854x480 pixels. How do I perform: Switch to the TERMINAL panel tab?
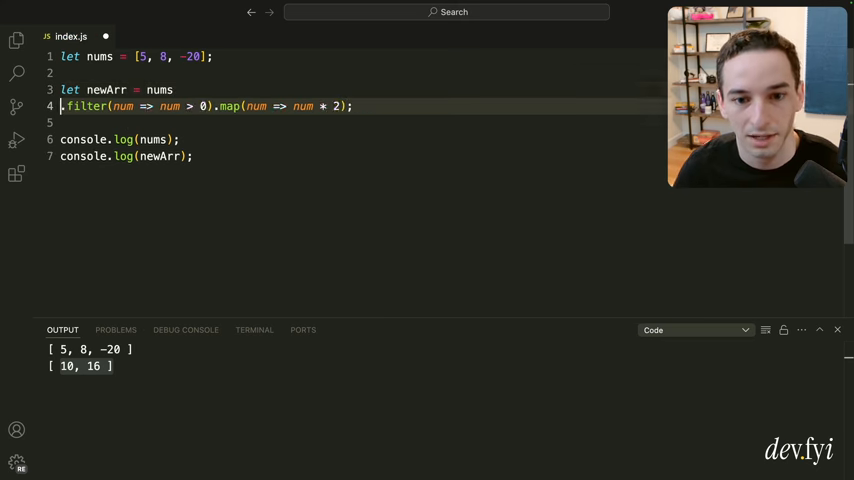pyautogui.click(x=254, y=330)
